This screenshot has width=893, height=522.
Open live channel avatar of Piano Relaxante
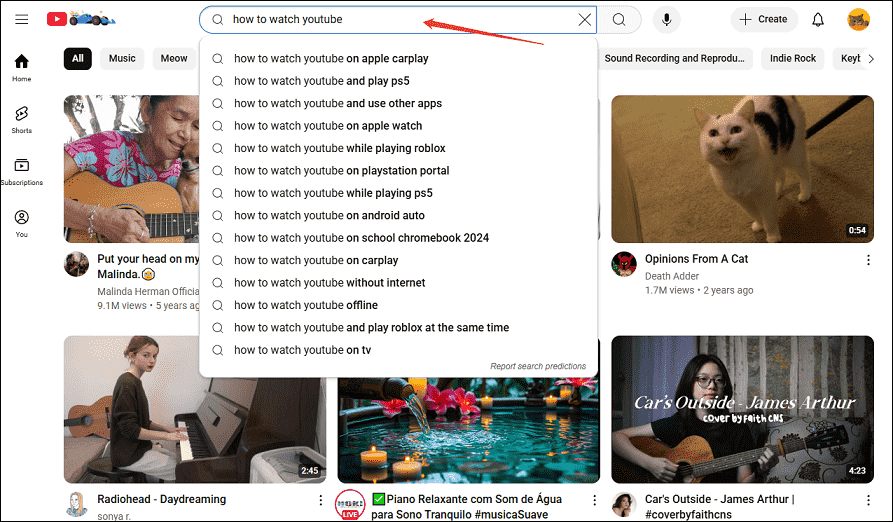point(350,504)
